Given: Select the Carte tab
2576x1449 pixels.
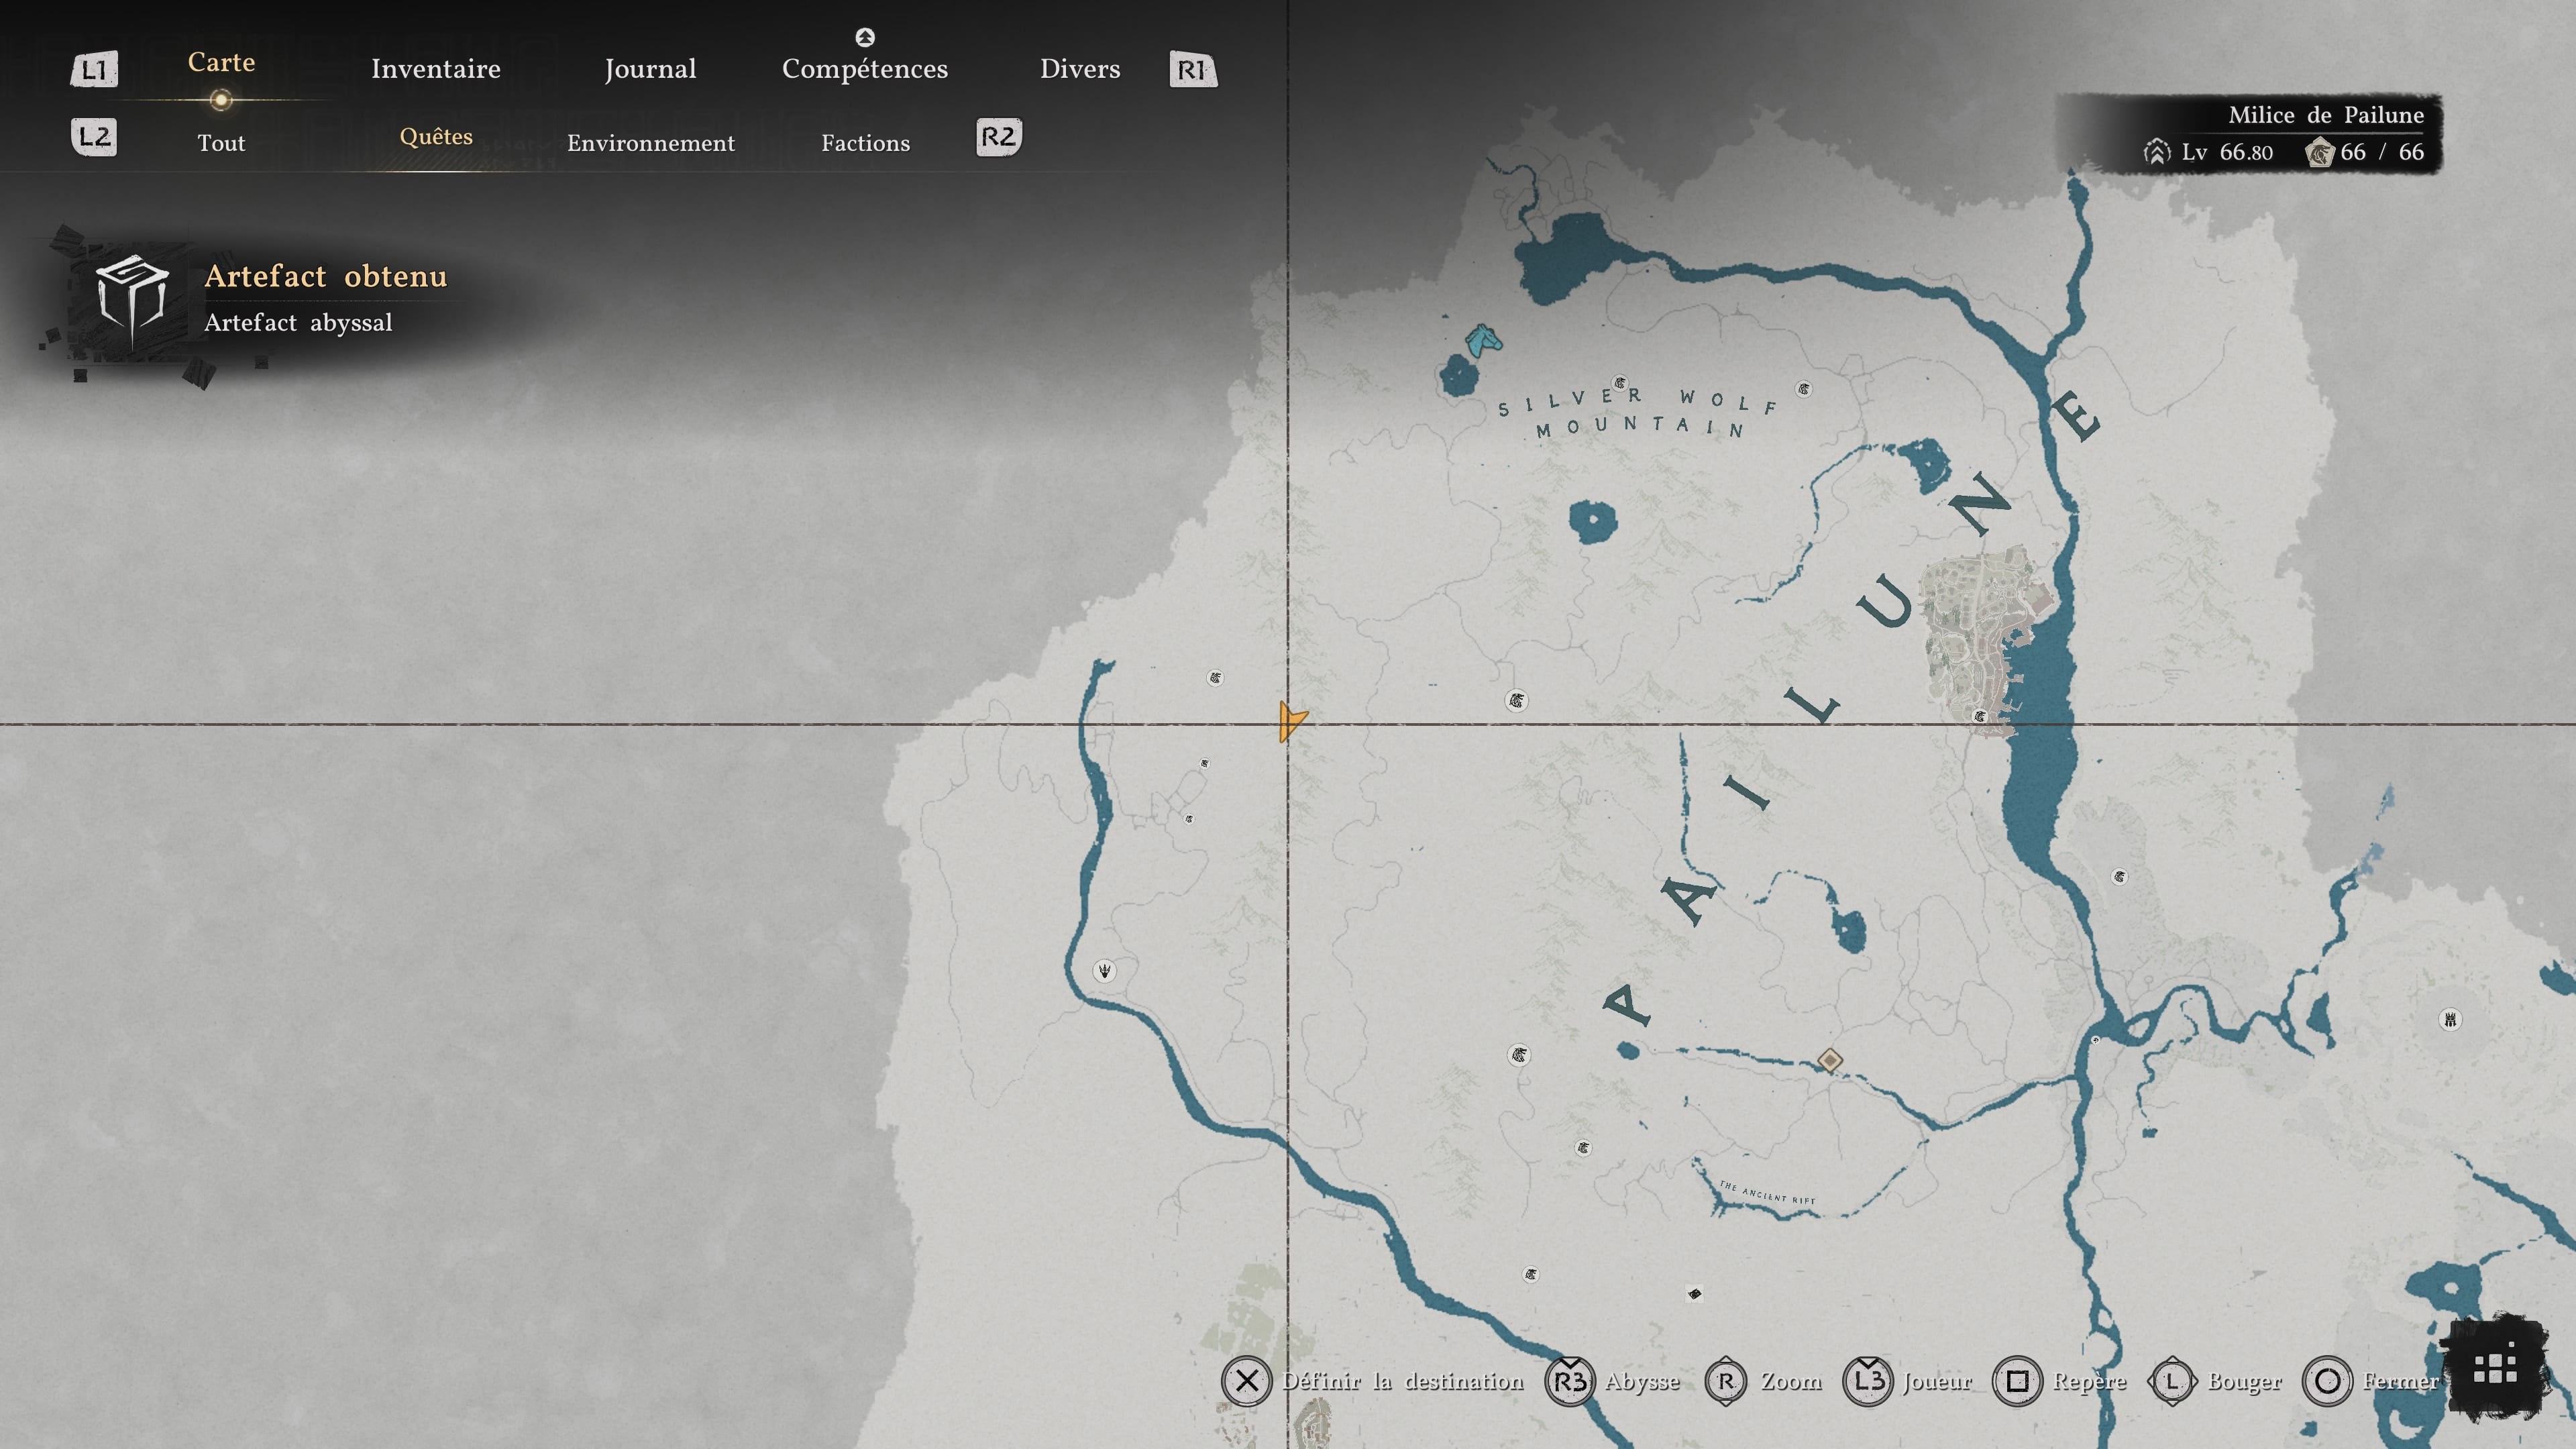Looking at the screenshot, I should pos(221,62).
